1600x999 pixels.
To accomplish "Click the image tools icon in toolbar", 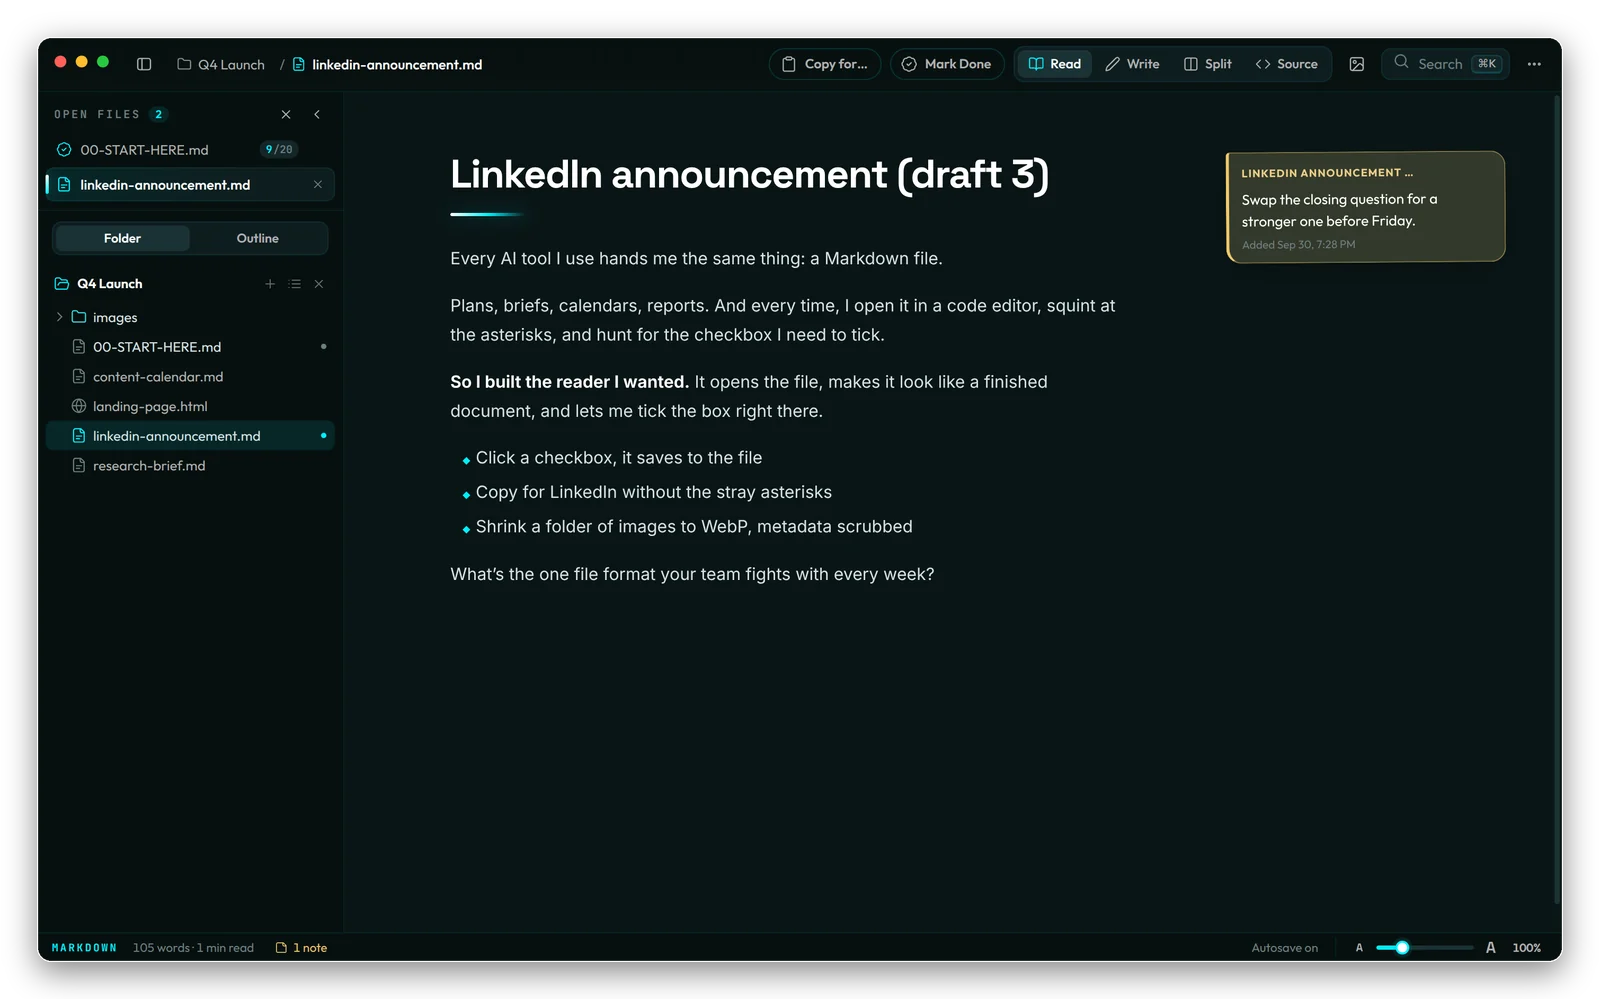I will point(1357,64).
